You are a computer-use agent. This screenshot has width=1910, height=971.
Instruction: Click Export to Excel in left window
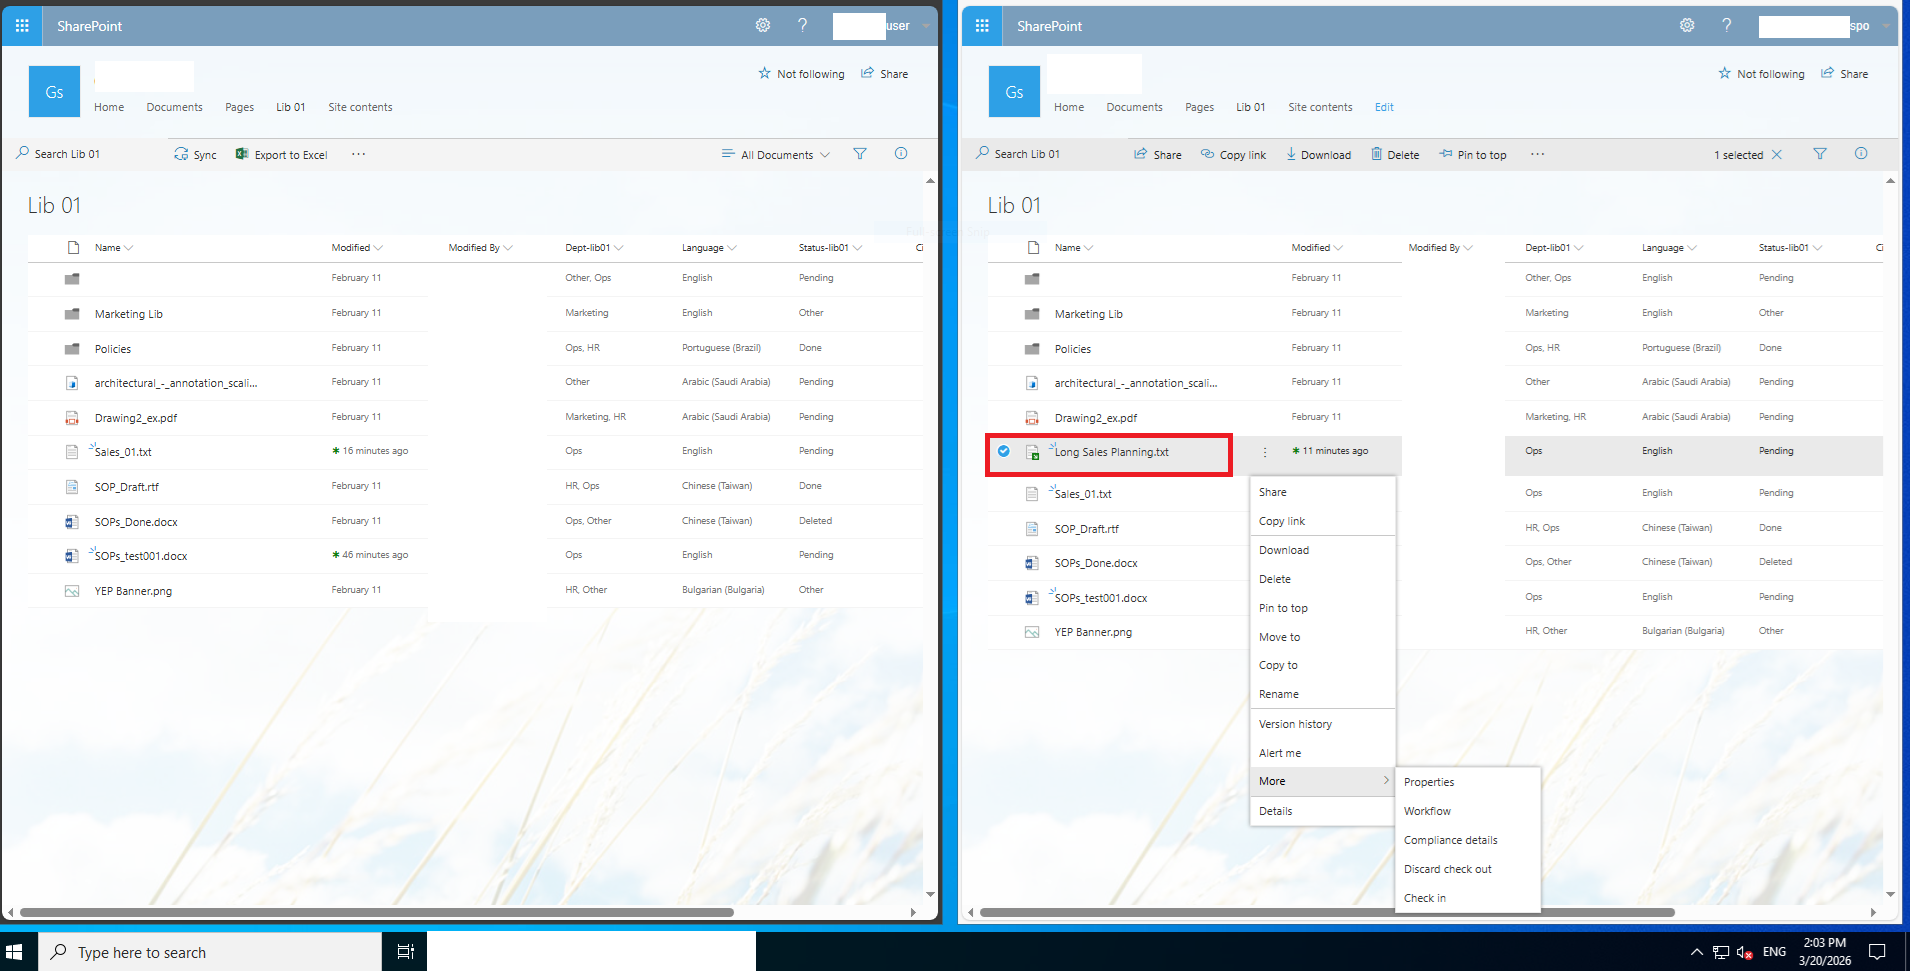tap(282, 155)
